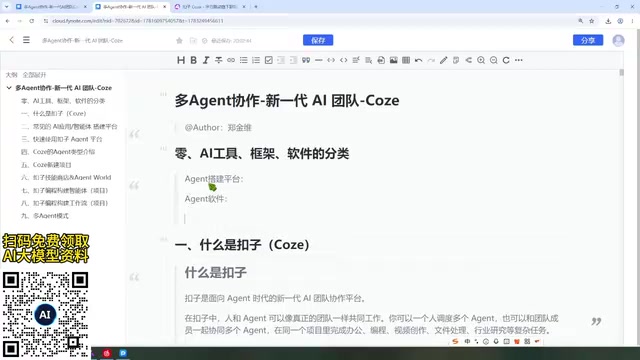Bookmark this page with the star icon
640x360 pixels.
tap(591, 21)
